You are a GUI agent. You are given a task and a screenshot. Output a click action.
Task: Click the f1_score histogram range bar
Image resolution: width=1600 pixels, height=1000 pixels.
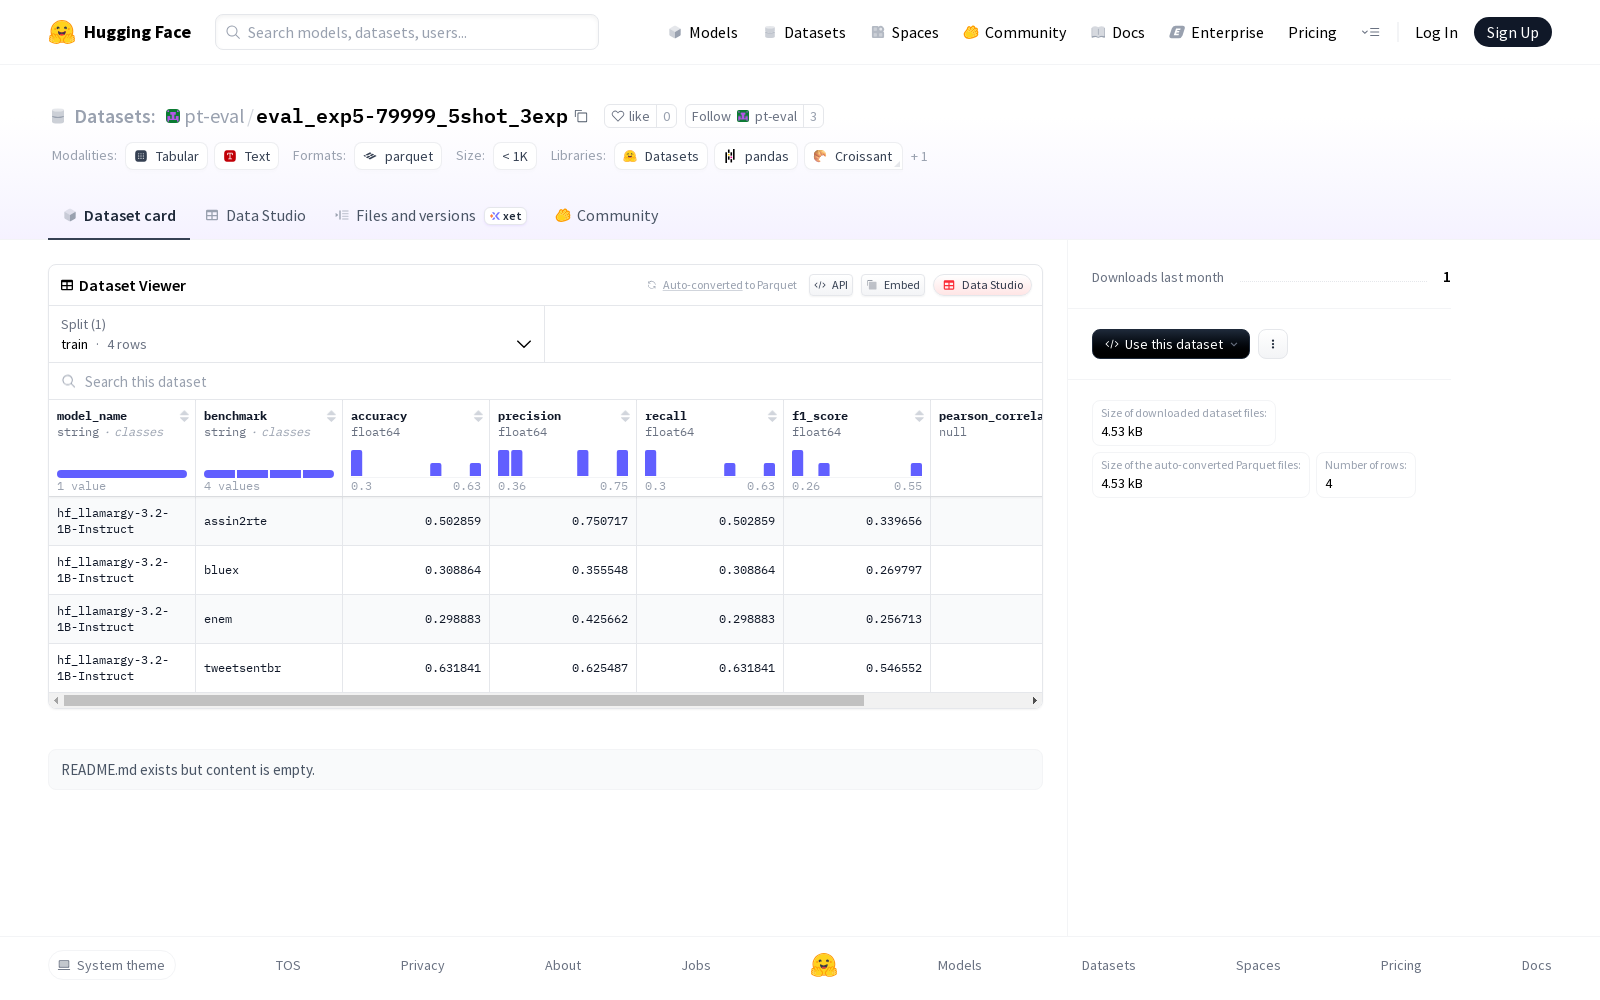pos(857,463)
